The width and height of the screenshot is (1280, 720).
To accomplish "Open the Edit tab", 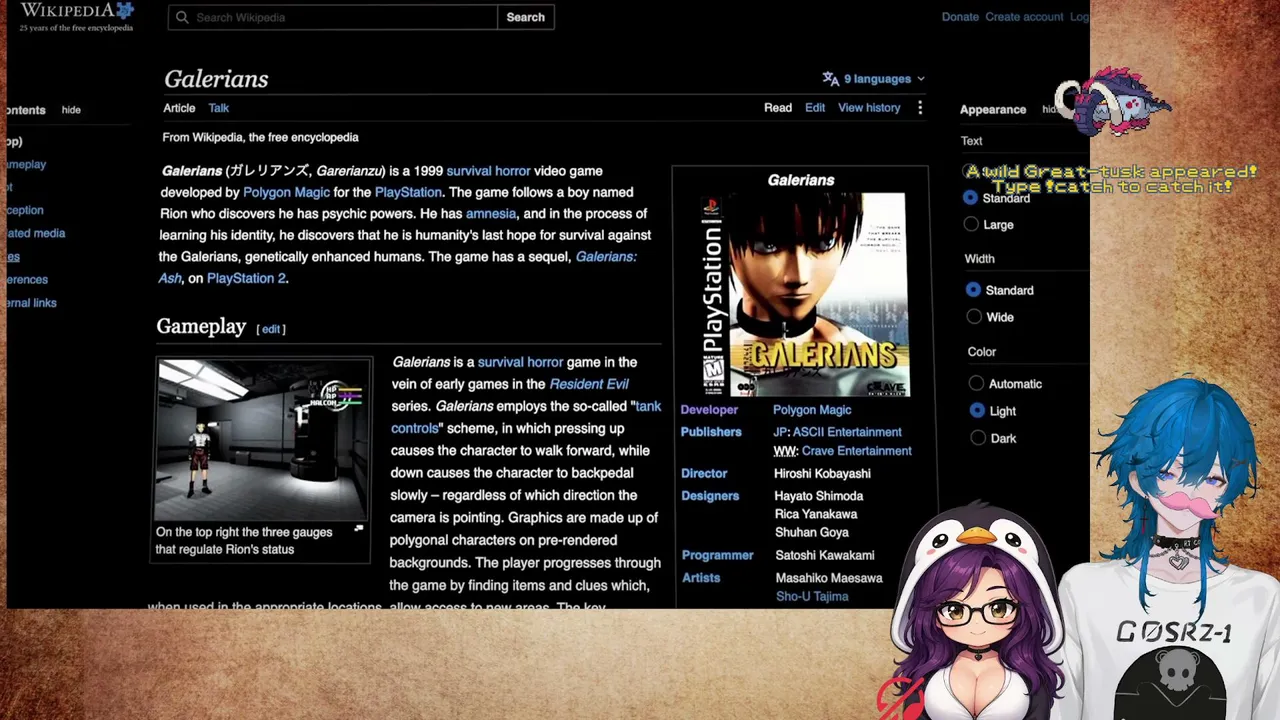I will pyautogui.click(x=815, y=108).
